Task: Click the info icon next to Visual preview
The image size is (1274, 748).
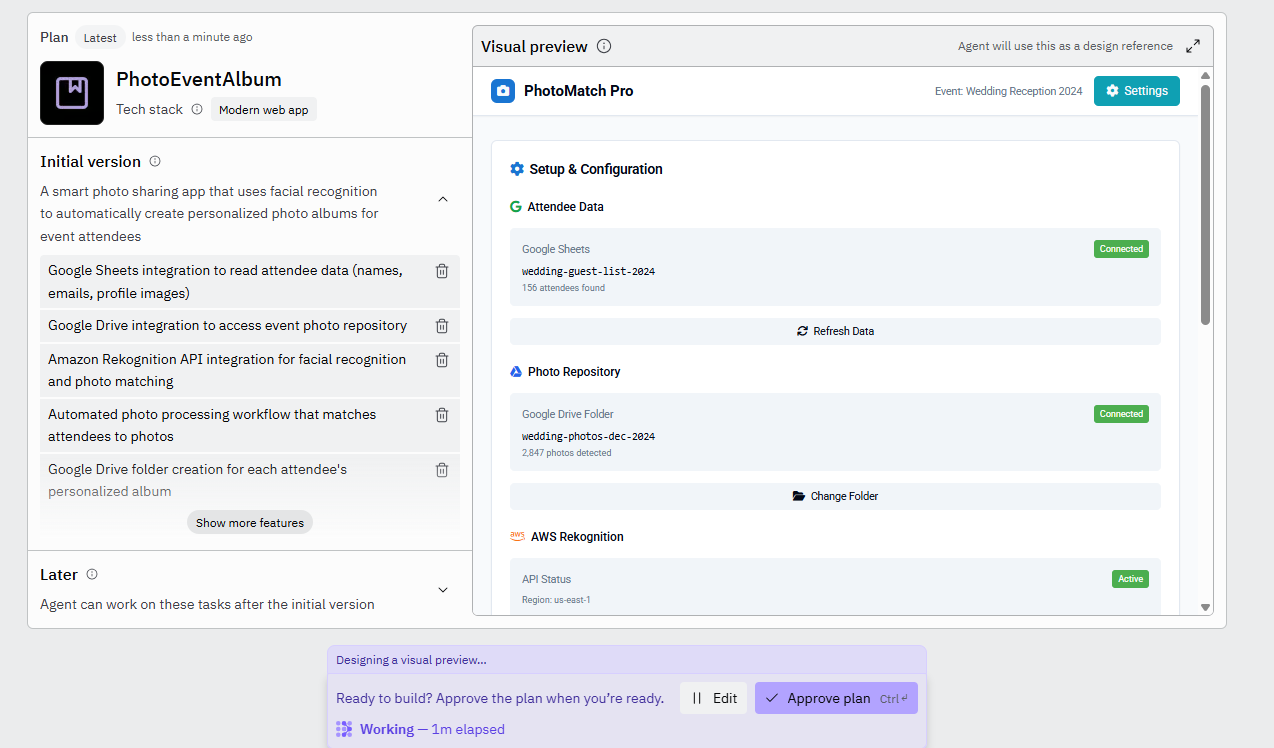Action: [x=604, y=46]
